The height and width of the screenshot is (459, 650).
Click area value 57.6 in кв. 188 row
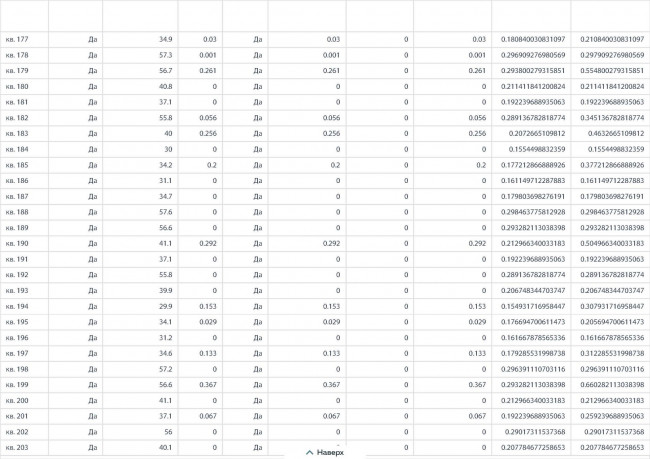tap(165, 212)
